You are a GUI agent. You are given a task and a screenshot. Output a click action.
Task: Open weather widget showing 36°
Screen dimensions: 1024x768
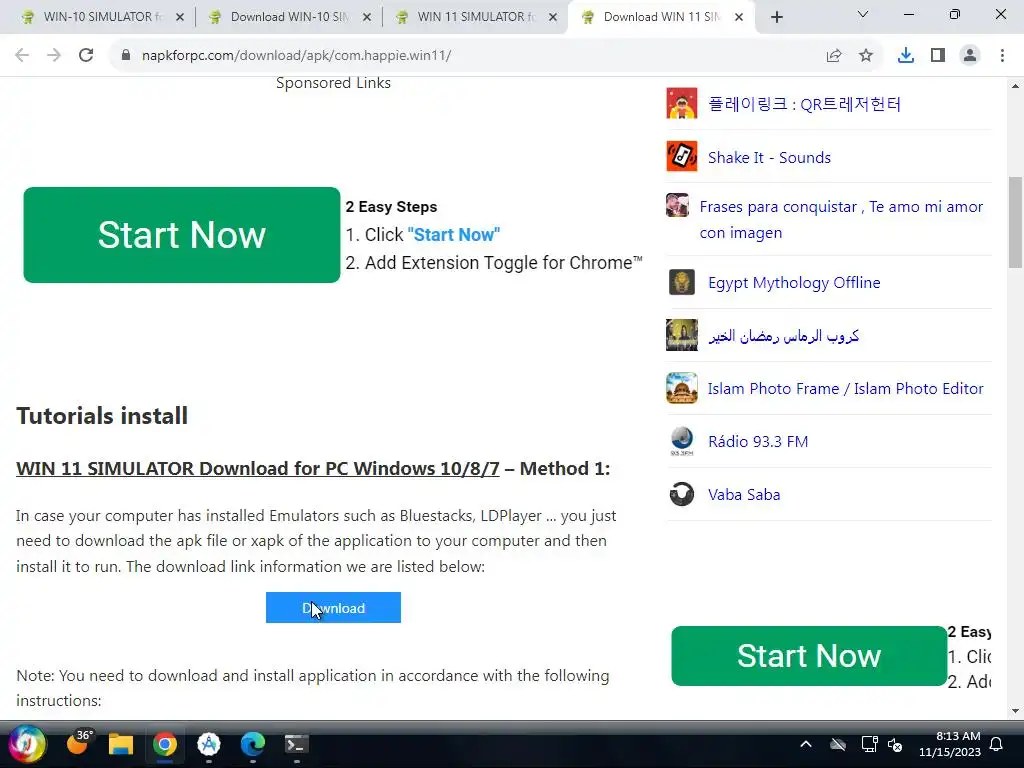[78, 743]
